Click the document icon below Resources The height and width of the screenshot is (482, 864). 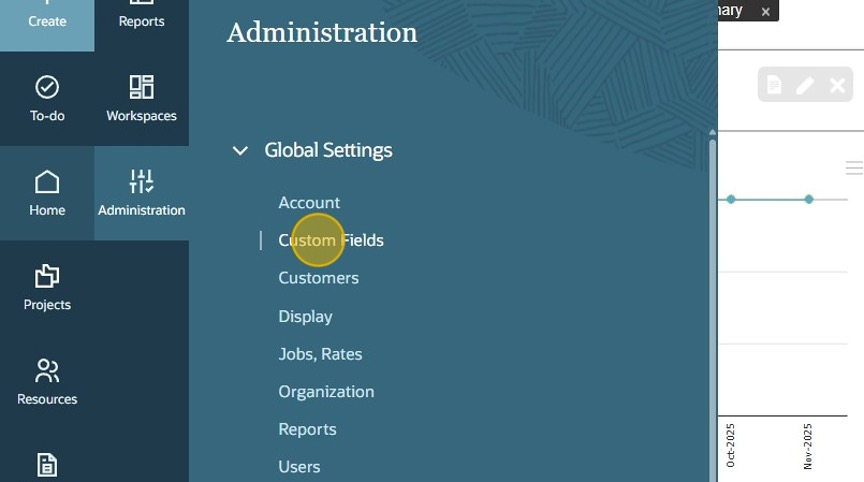(47, 464)
